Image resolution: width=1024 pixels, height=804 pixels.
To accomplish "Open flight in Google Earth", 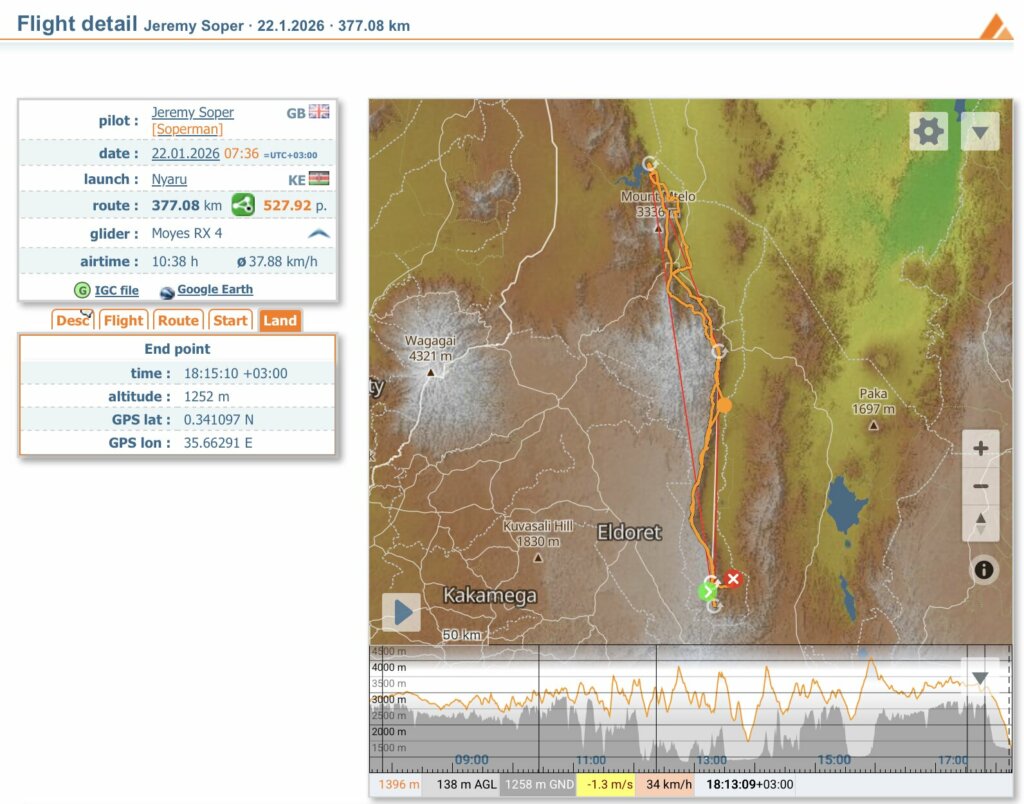I will coord(214,290).
